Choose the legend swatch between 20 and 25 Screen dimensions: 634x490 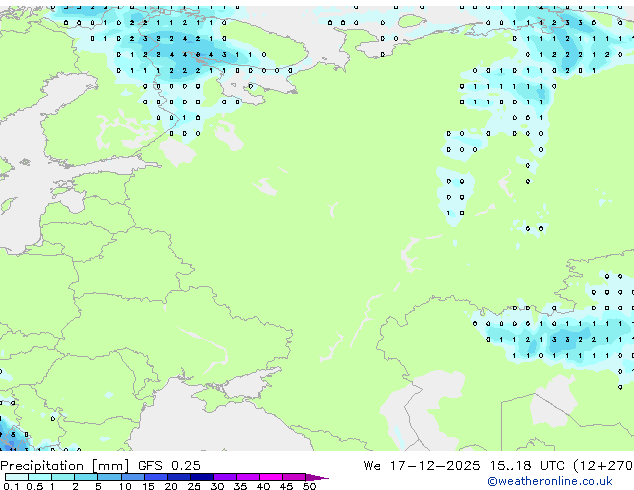pyautogui.click(x=179, y=477)
